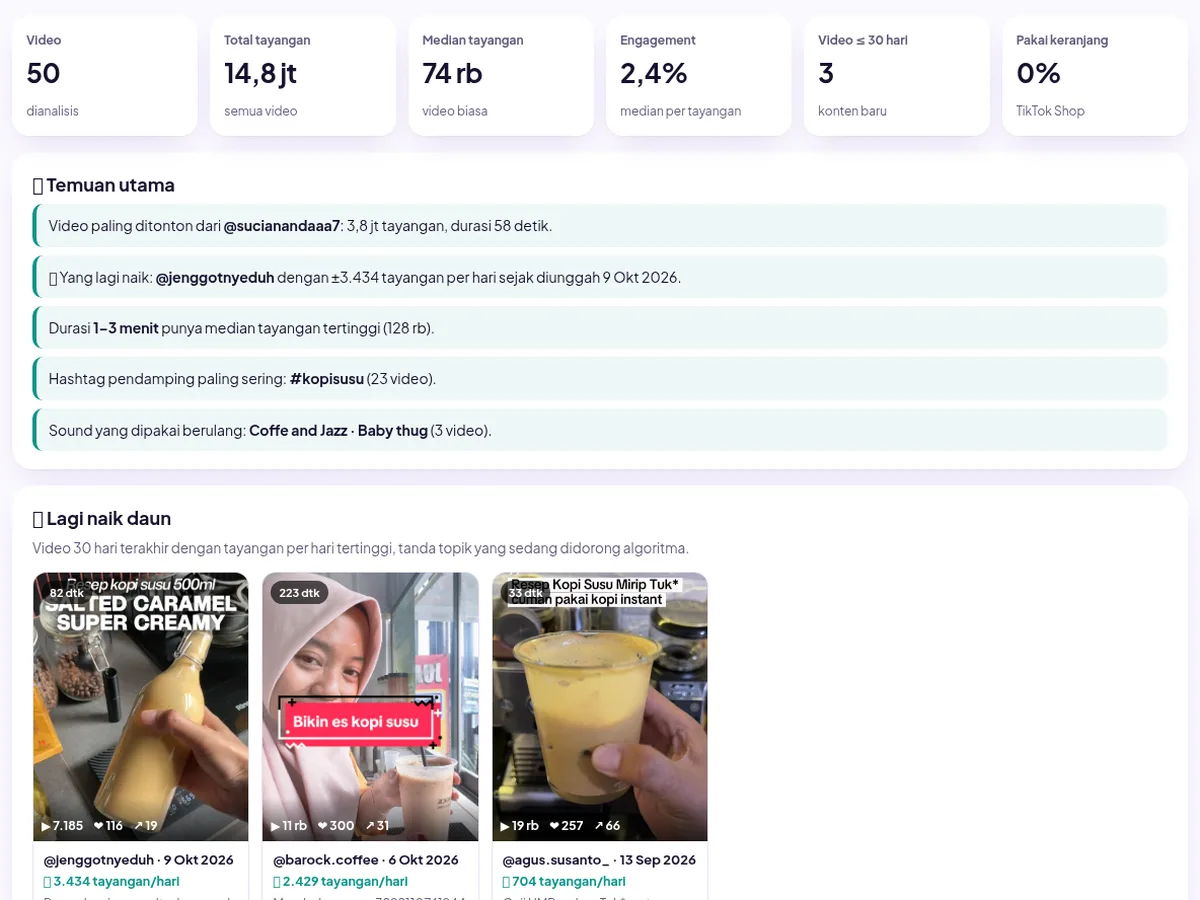Click the play-count icon on the @agus.susanto_ video
The width and height of the screenshot is (1200, 900).
505,826
